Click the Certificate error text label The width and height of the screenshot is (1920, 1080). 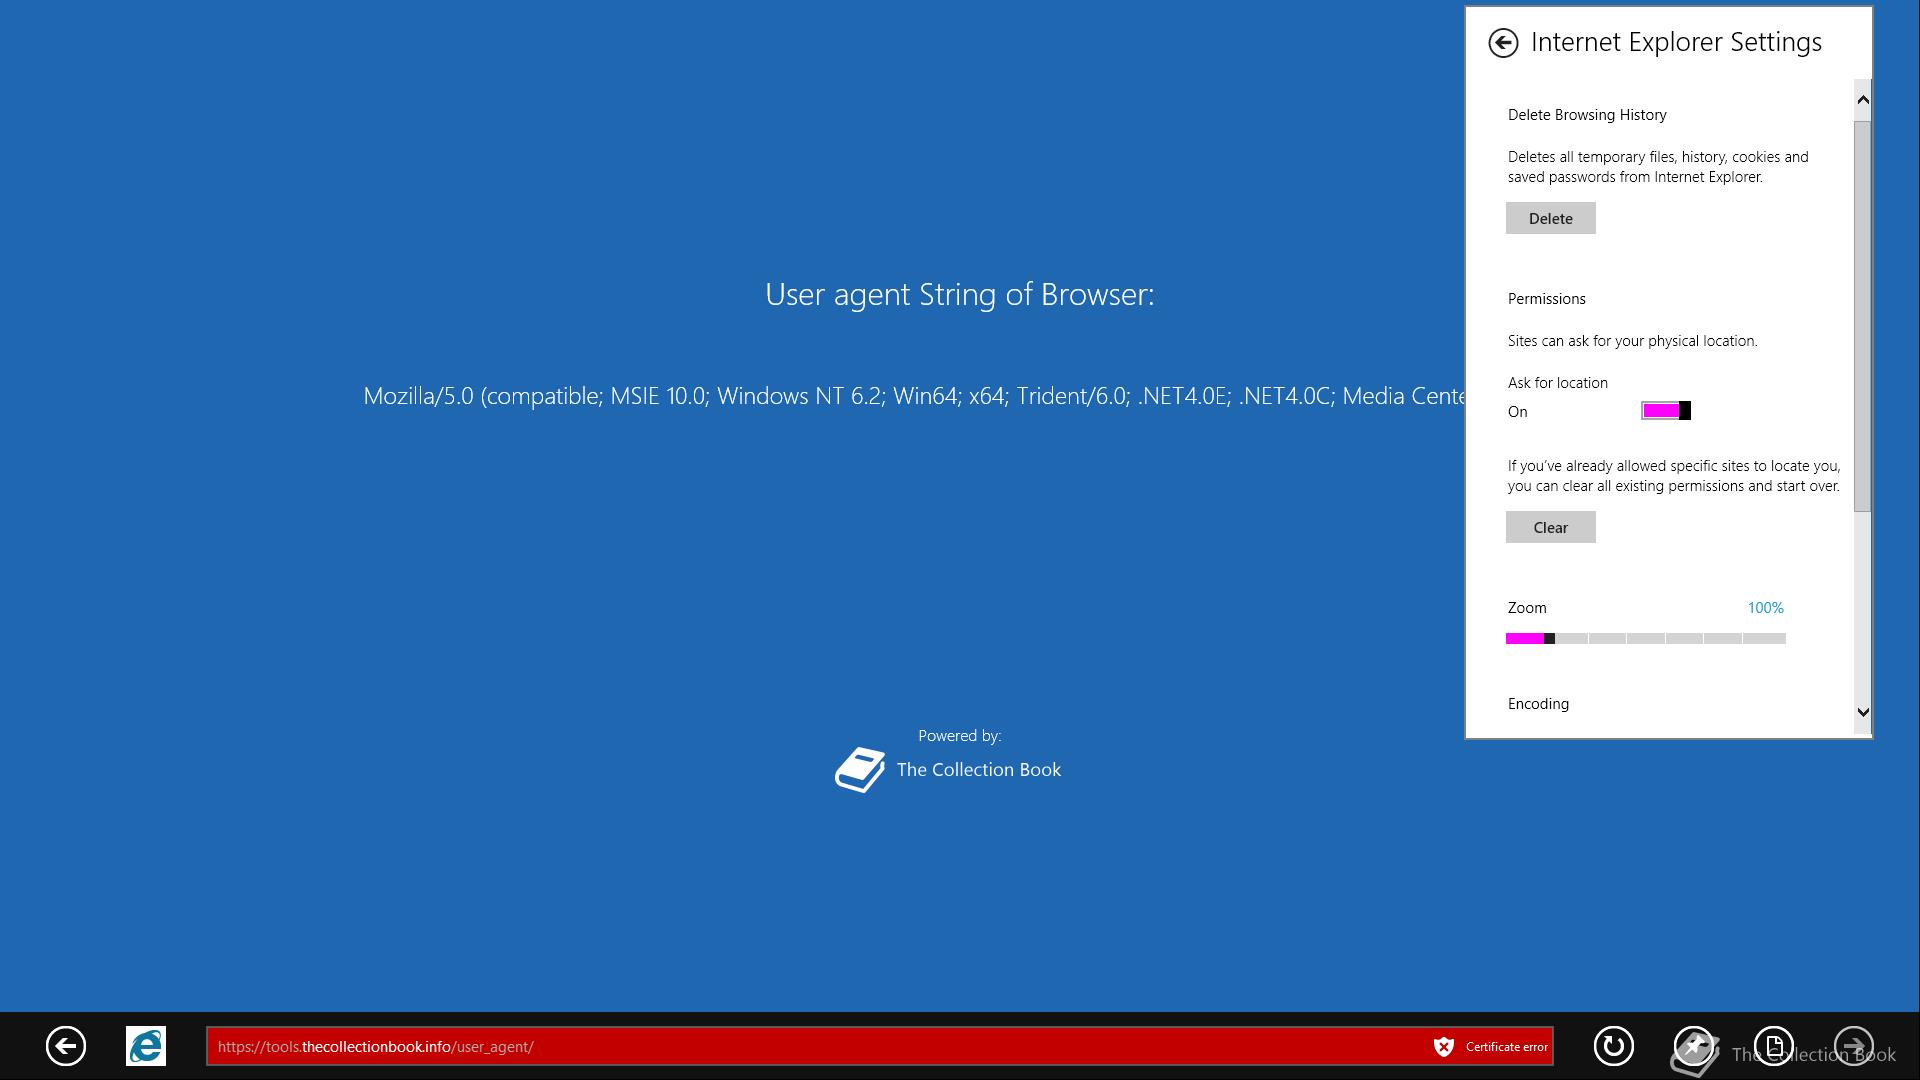(1506, 1047)
